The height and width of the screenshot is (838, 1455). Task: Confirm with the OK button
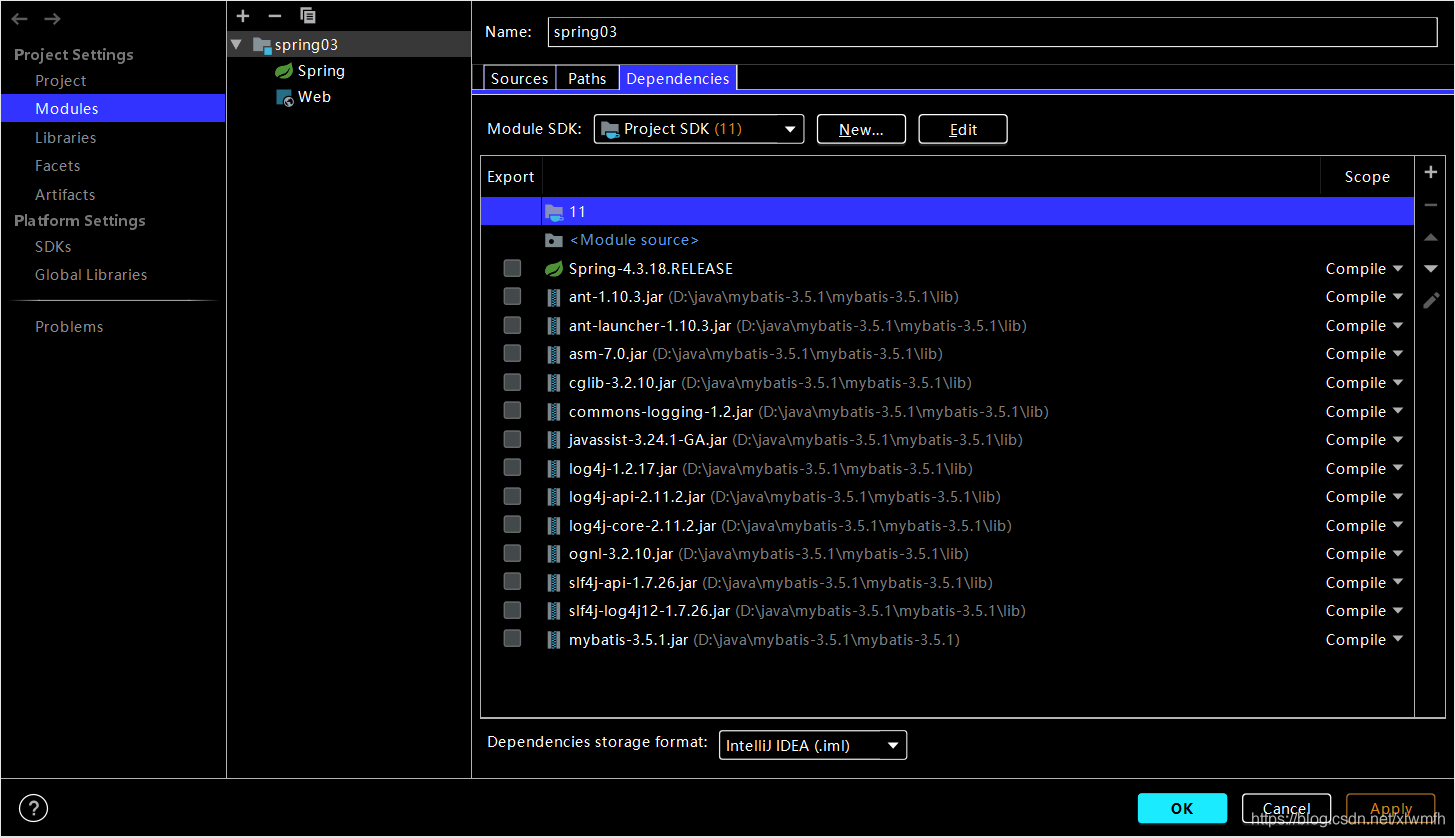tap(1182, 808)
